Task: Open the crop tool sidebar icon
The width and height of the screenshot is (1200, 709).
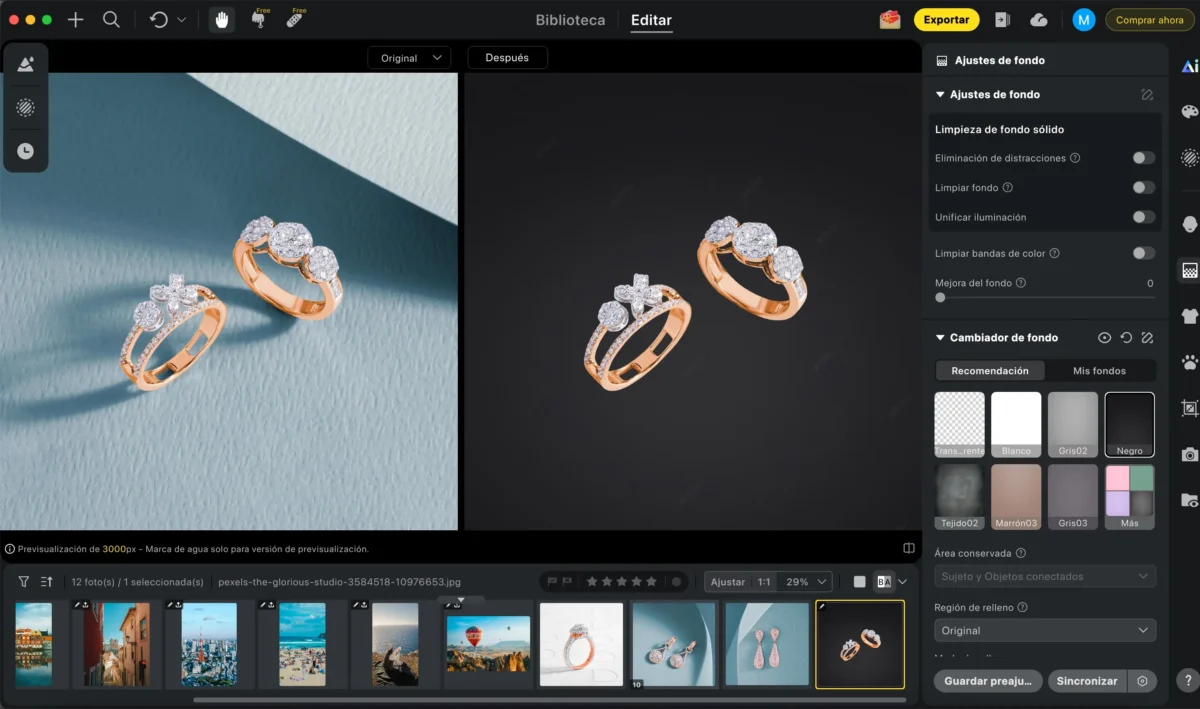Action: (1189, 408)
